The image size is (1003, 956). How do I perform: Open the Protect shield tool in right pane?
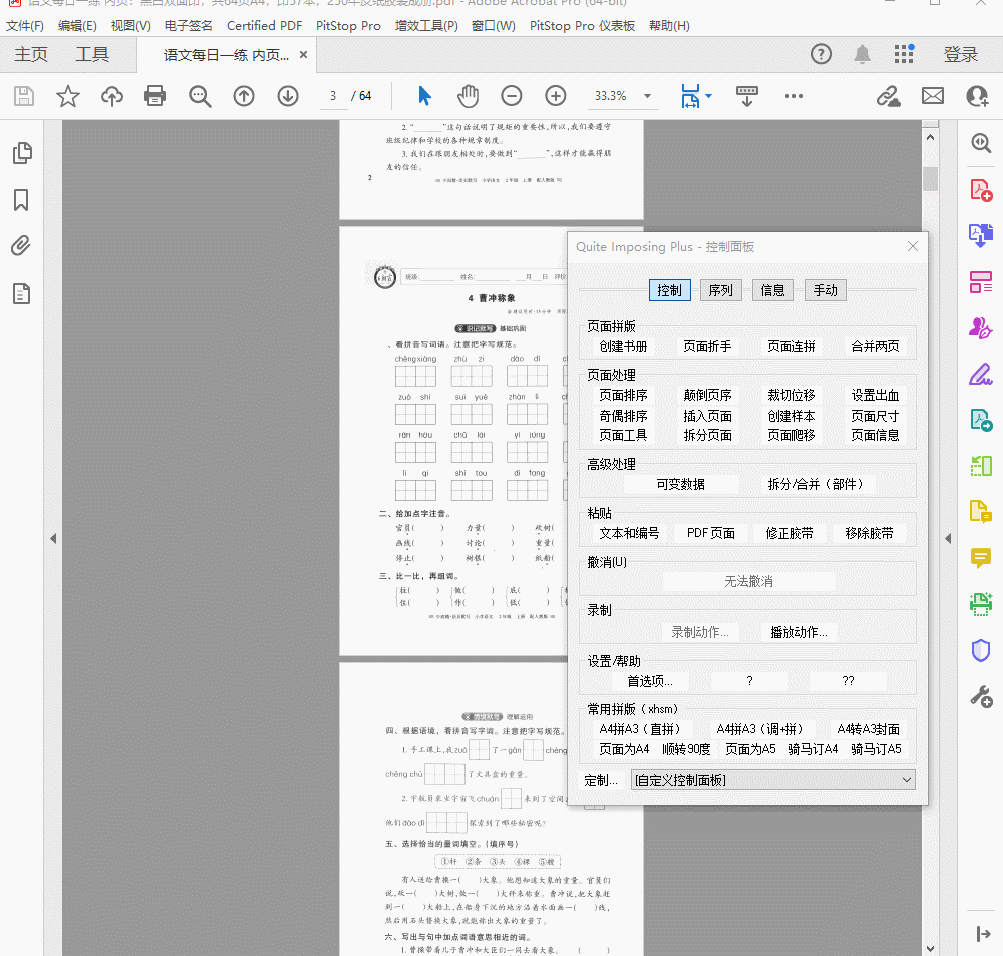[981, 650]
